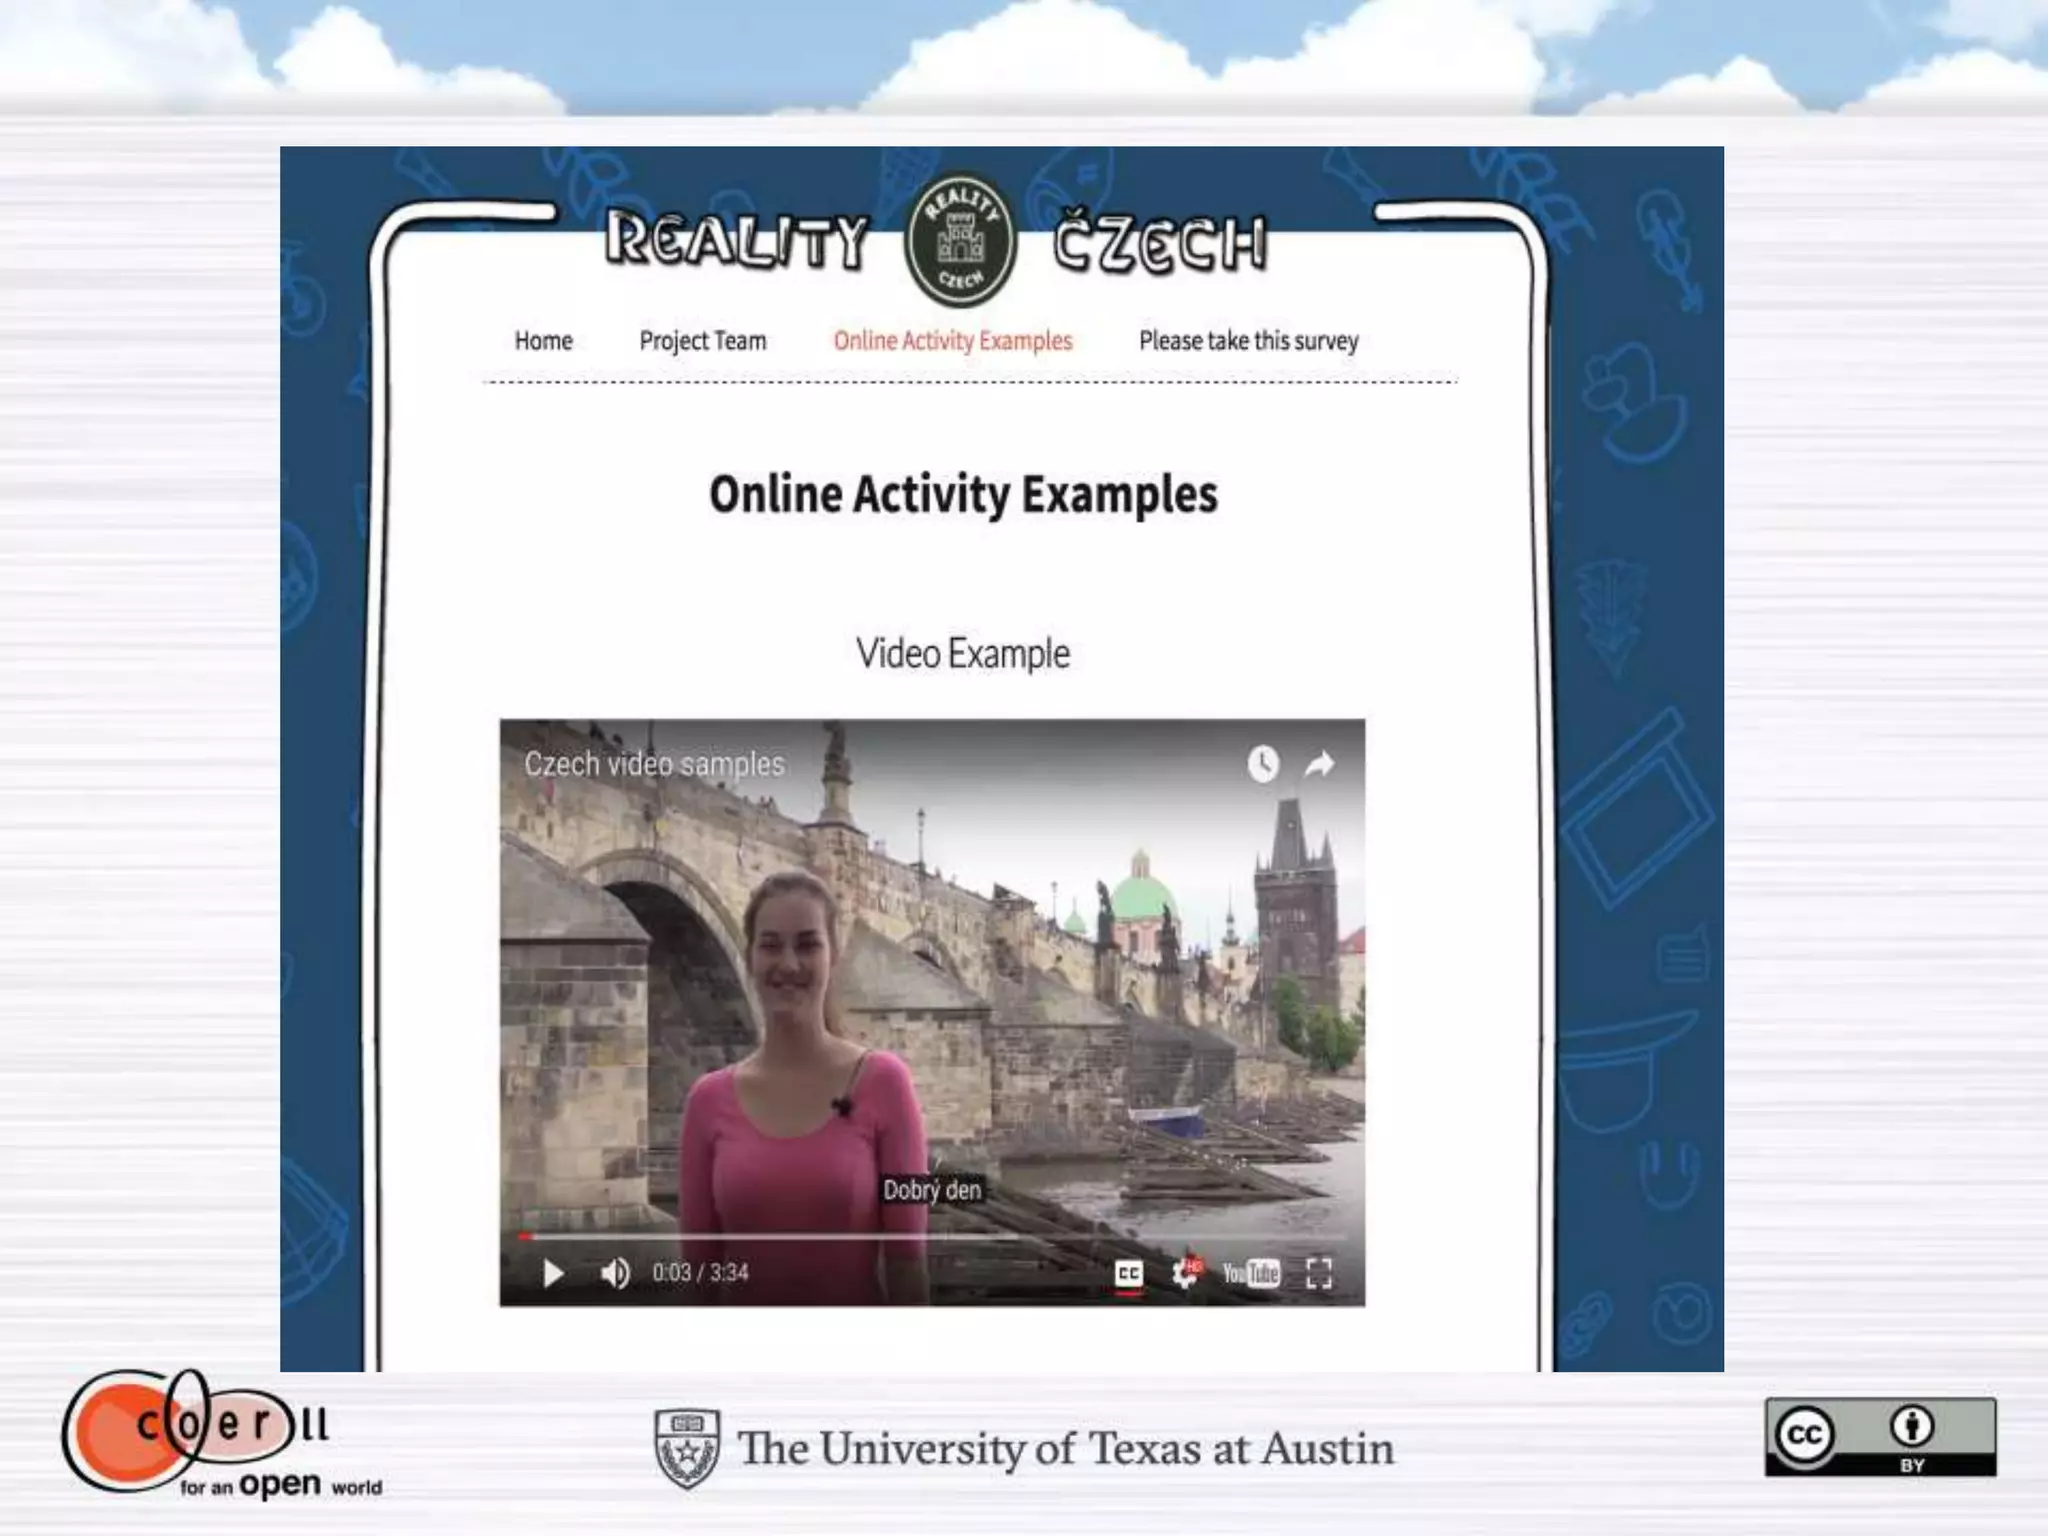Click the Dobrý den subtitle caption
Viewport: 2048px width, 1536px height.
pos(932,1190)
